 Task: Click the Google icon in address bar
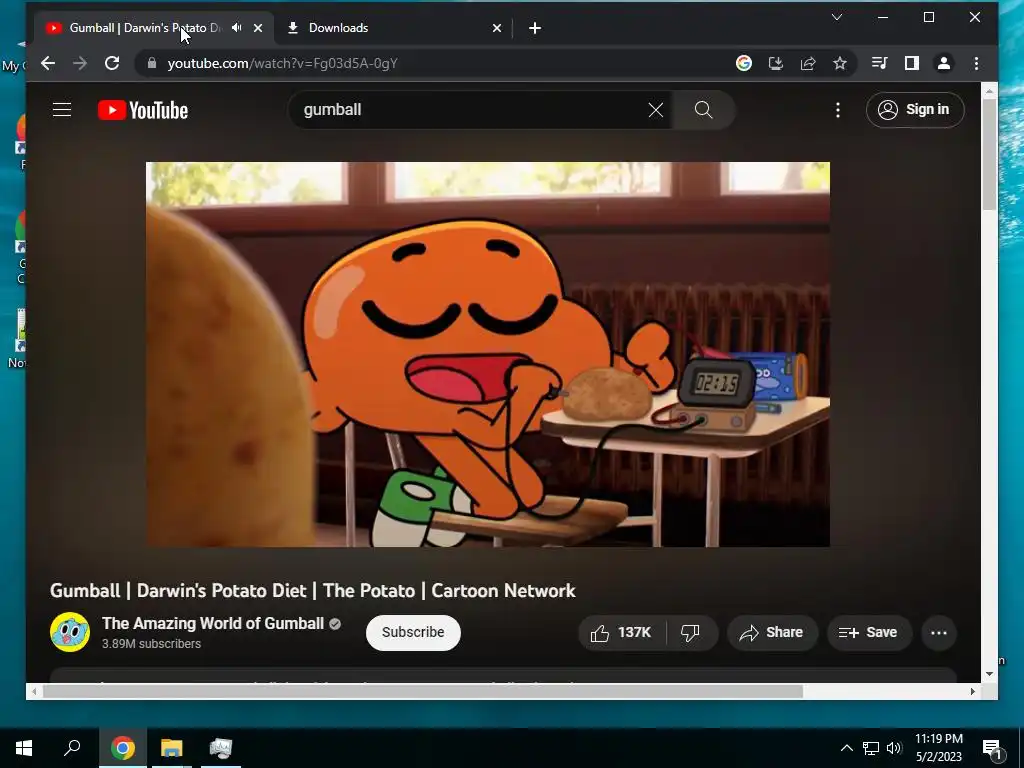click(x=744, y=63)
